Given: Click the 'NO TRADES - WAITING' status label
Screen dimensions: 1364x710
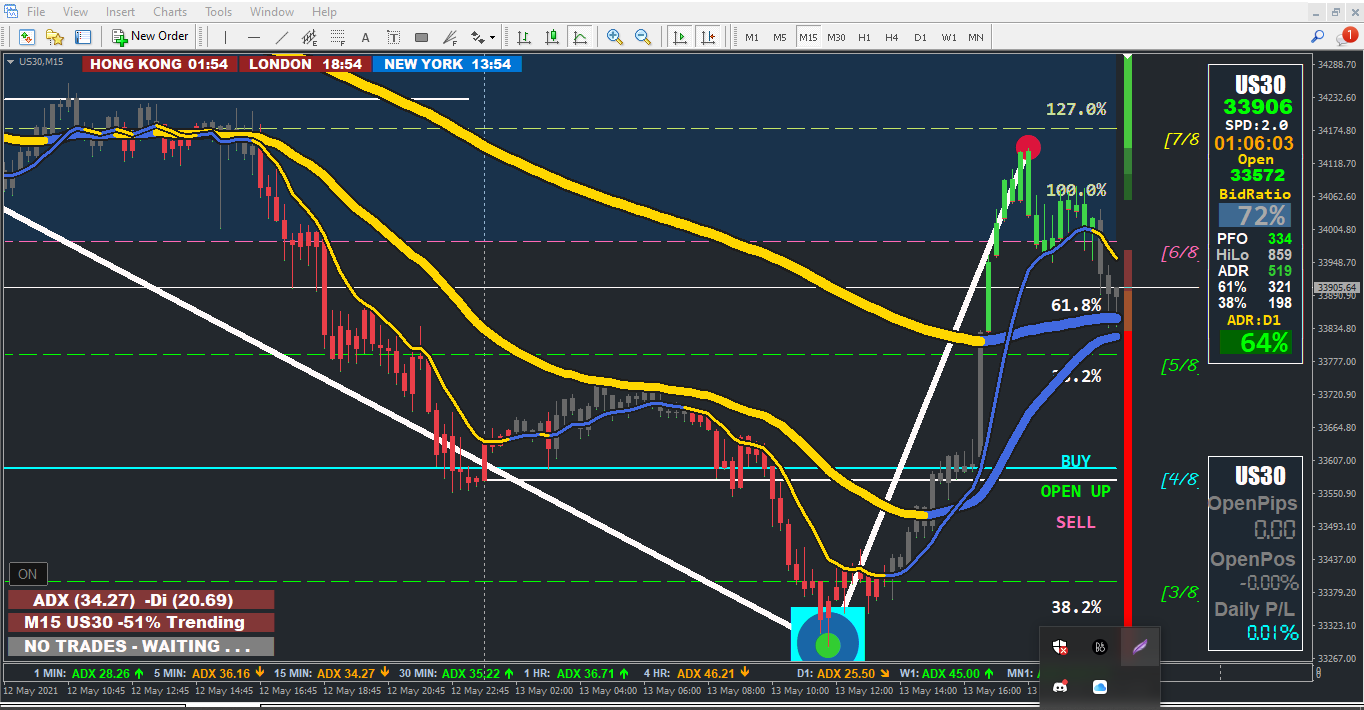Looking at the screenshot, I should (x=140, y=646).
